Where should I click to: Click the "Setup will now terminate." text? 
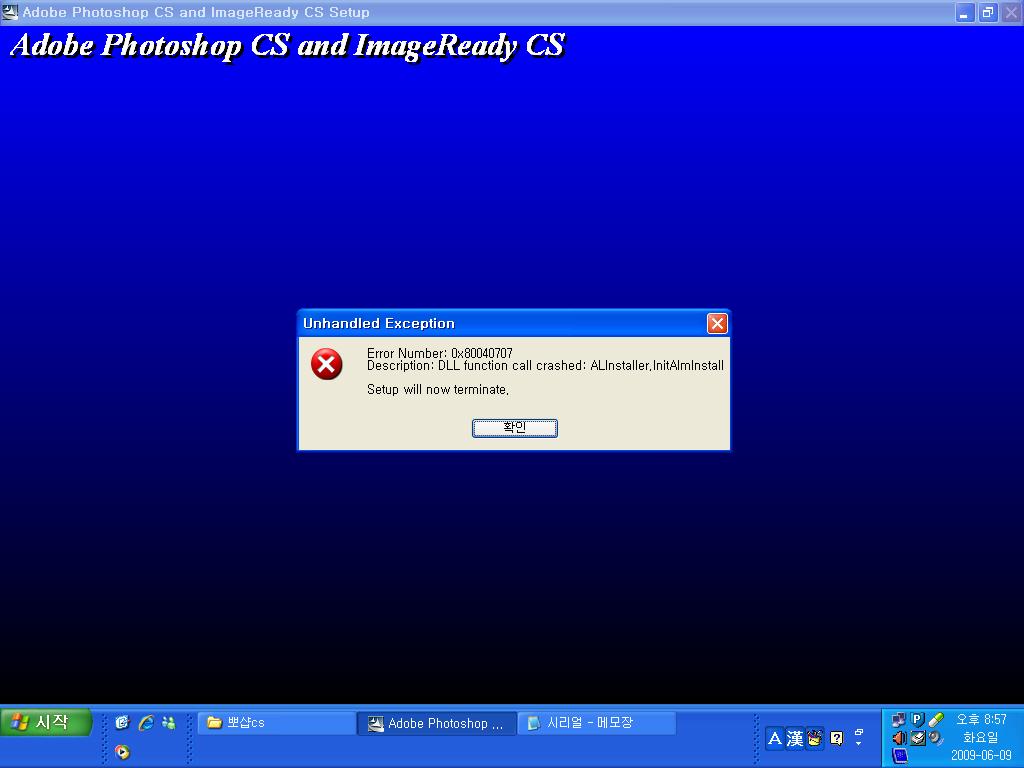pos(438,389)
